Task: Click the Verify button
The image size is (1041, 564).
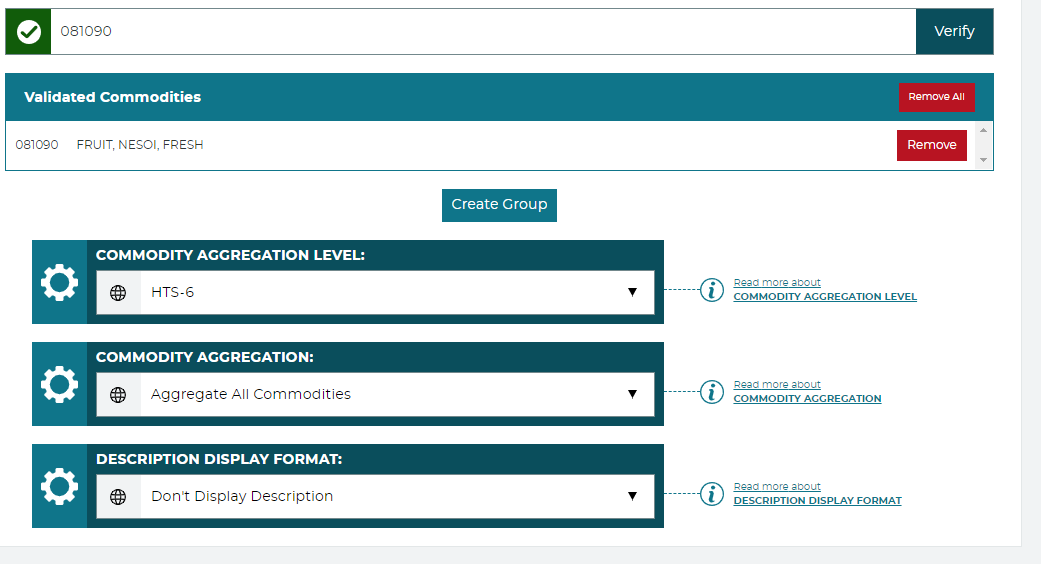Action: [954, 31]
